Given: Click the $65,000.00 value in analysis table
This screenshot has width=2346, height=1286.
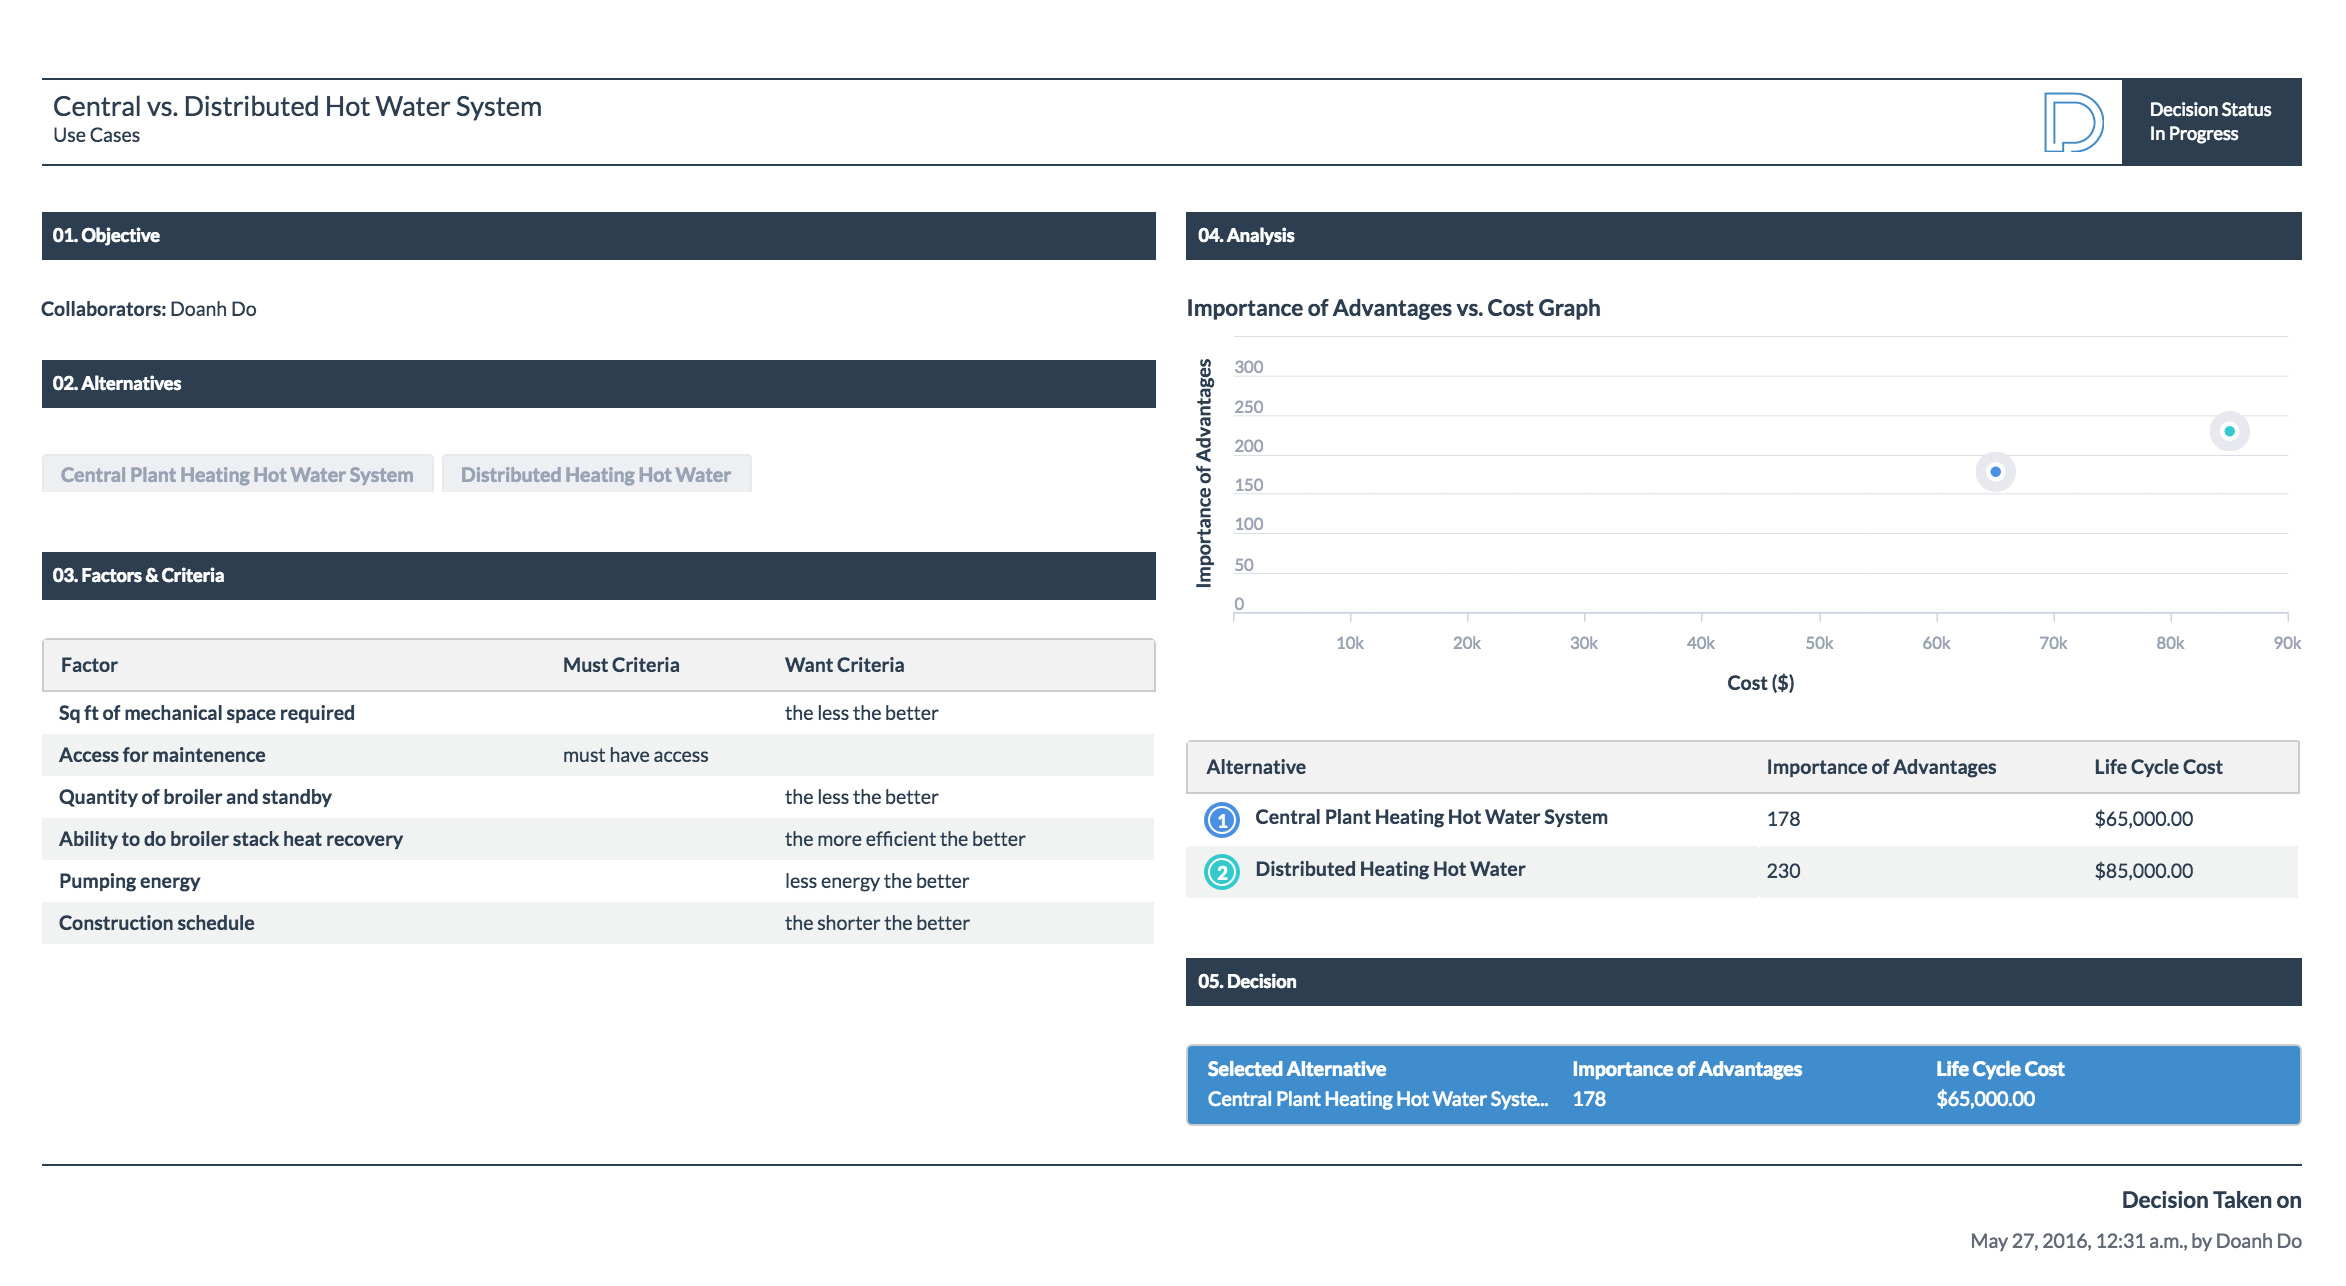Looking at the screenshot, I should 2143,819.
